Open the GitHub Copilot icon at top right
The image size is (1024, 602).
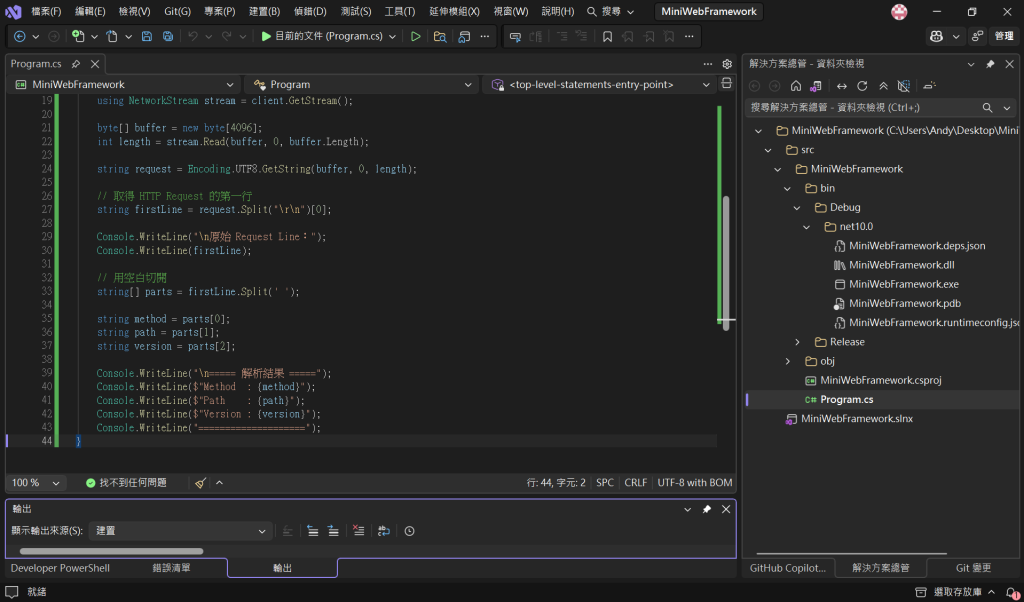pos(937,37)
